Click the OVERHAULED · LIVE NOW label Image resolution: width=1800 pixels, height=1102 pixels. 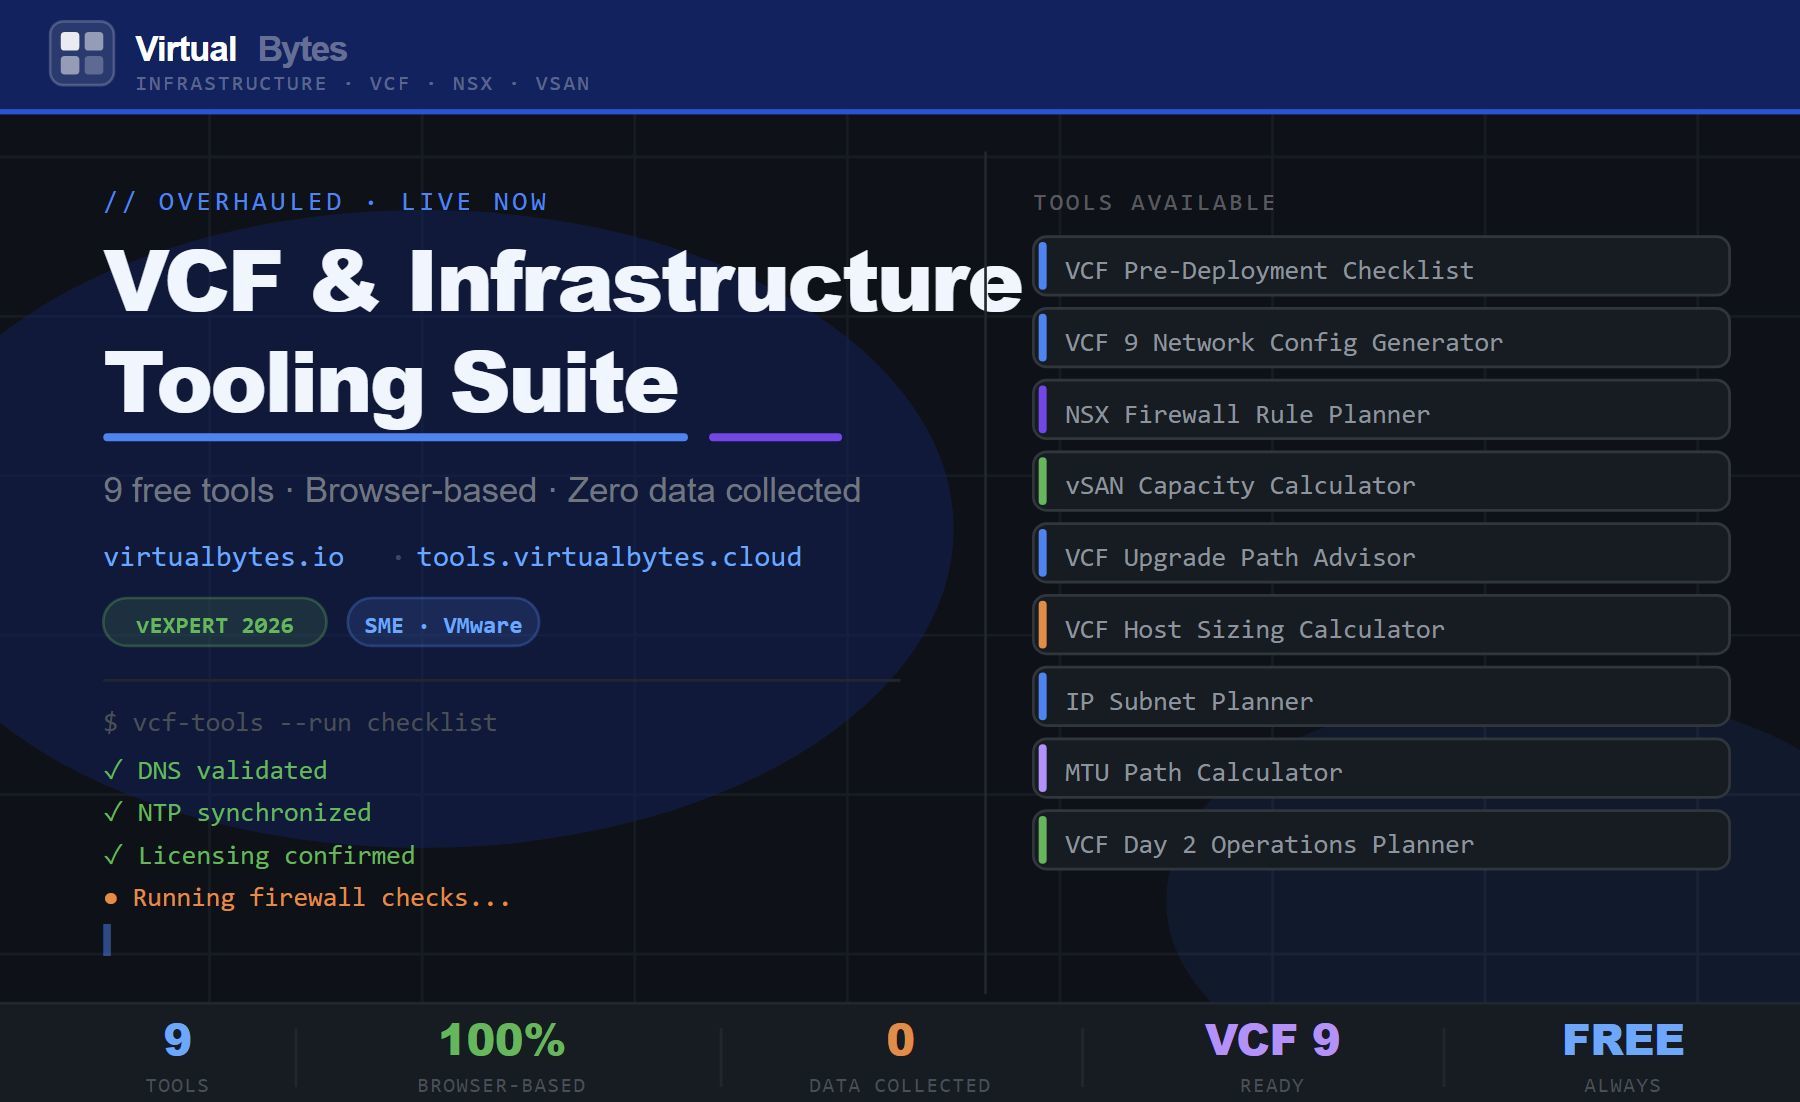click(326, 202)
